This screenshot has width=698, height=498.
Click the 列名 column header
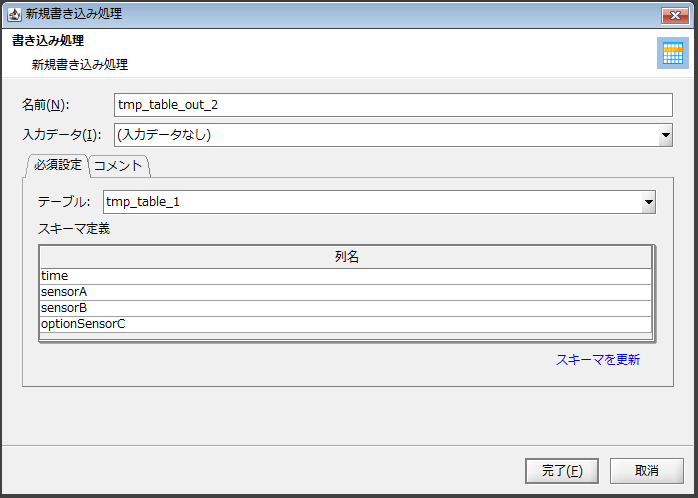coord(346,257)
